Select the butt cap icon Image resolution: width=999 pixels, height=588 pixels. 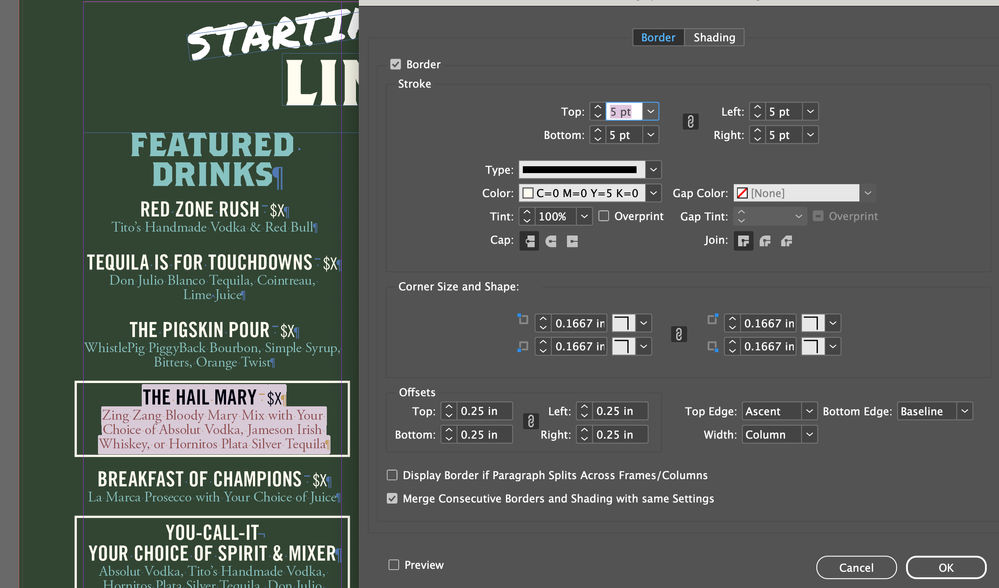[x=529, y=241]
